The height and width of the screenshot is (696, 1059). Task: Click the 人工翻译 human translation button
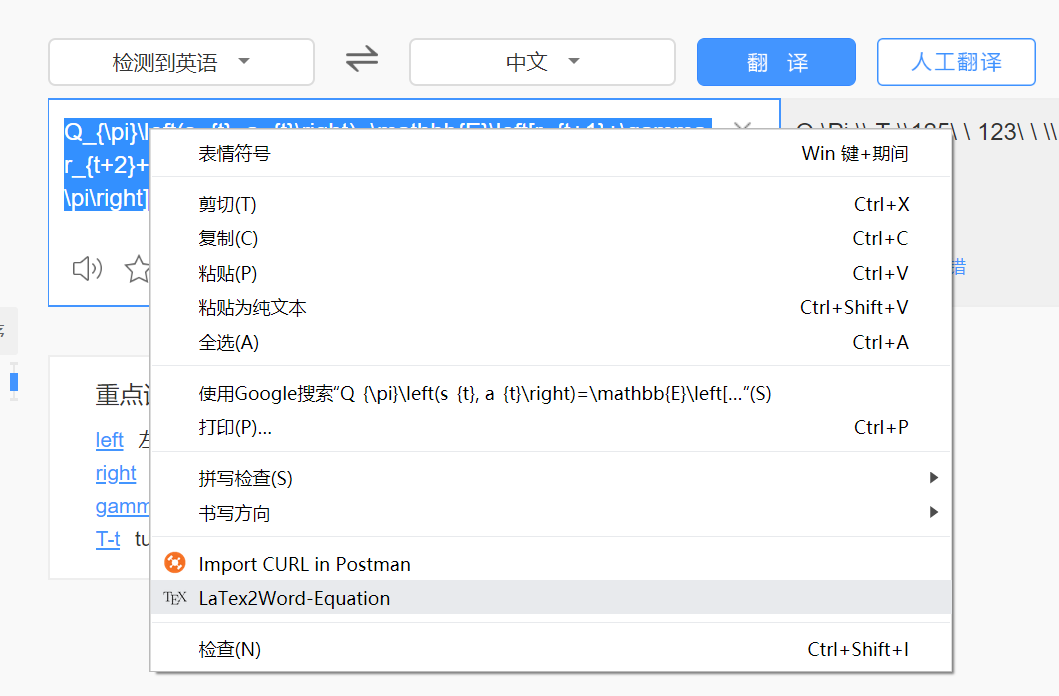click(x=955, y=61)
